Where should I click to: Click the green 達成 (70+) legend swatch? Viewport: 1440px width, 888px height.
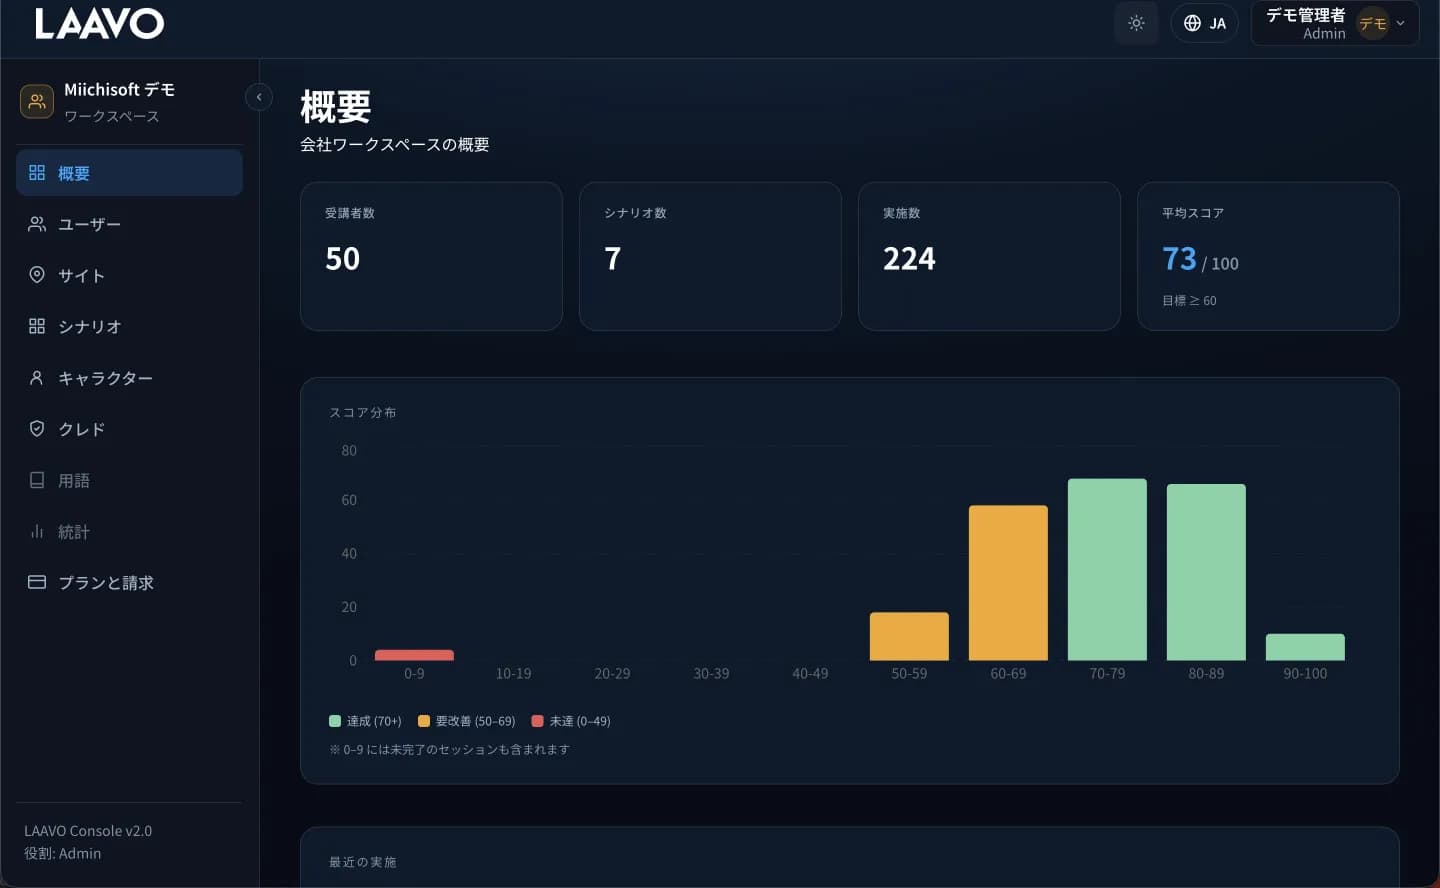335,721
